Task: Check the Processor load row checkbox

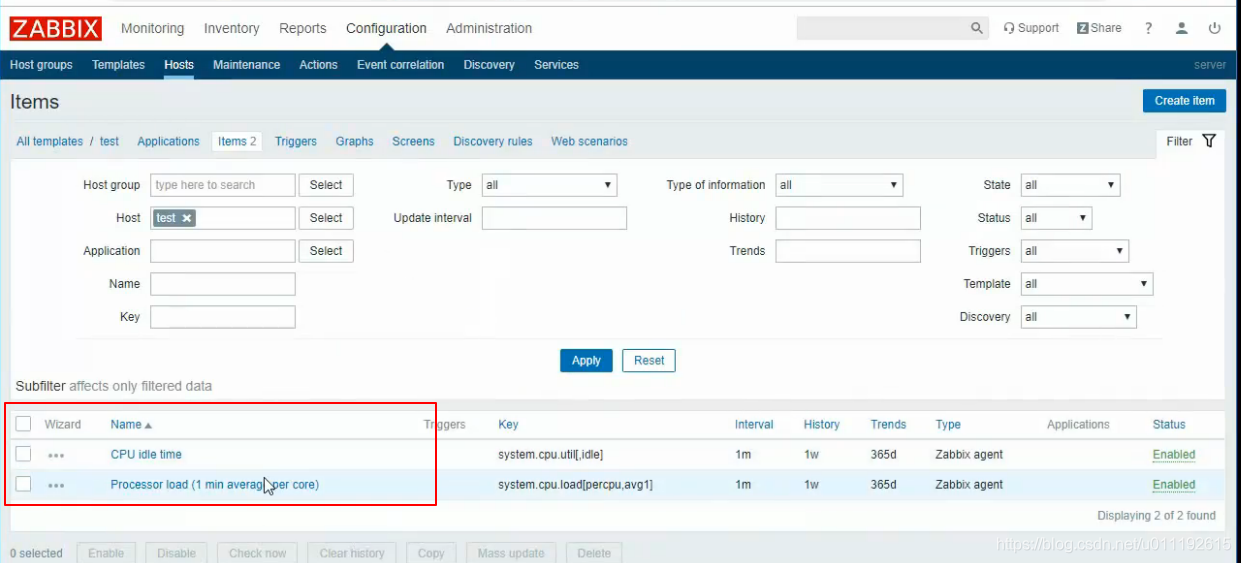Action: (23, 484)
